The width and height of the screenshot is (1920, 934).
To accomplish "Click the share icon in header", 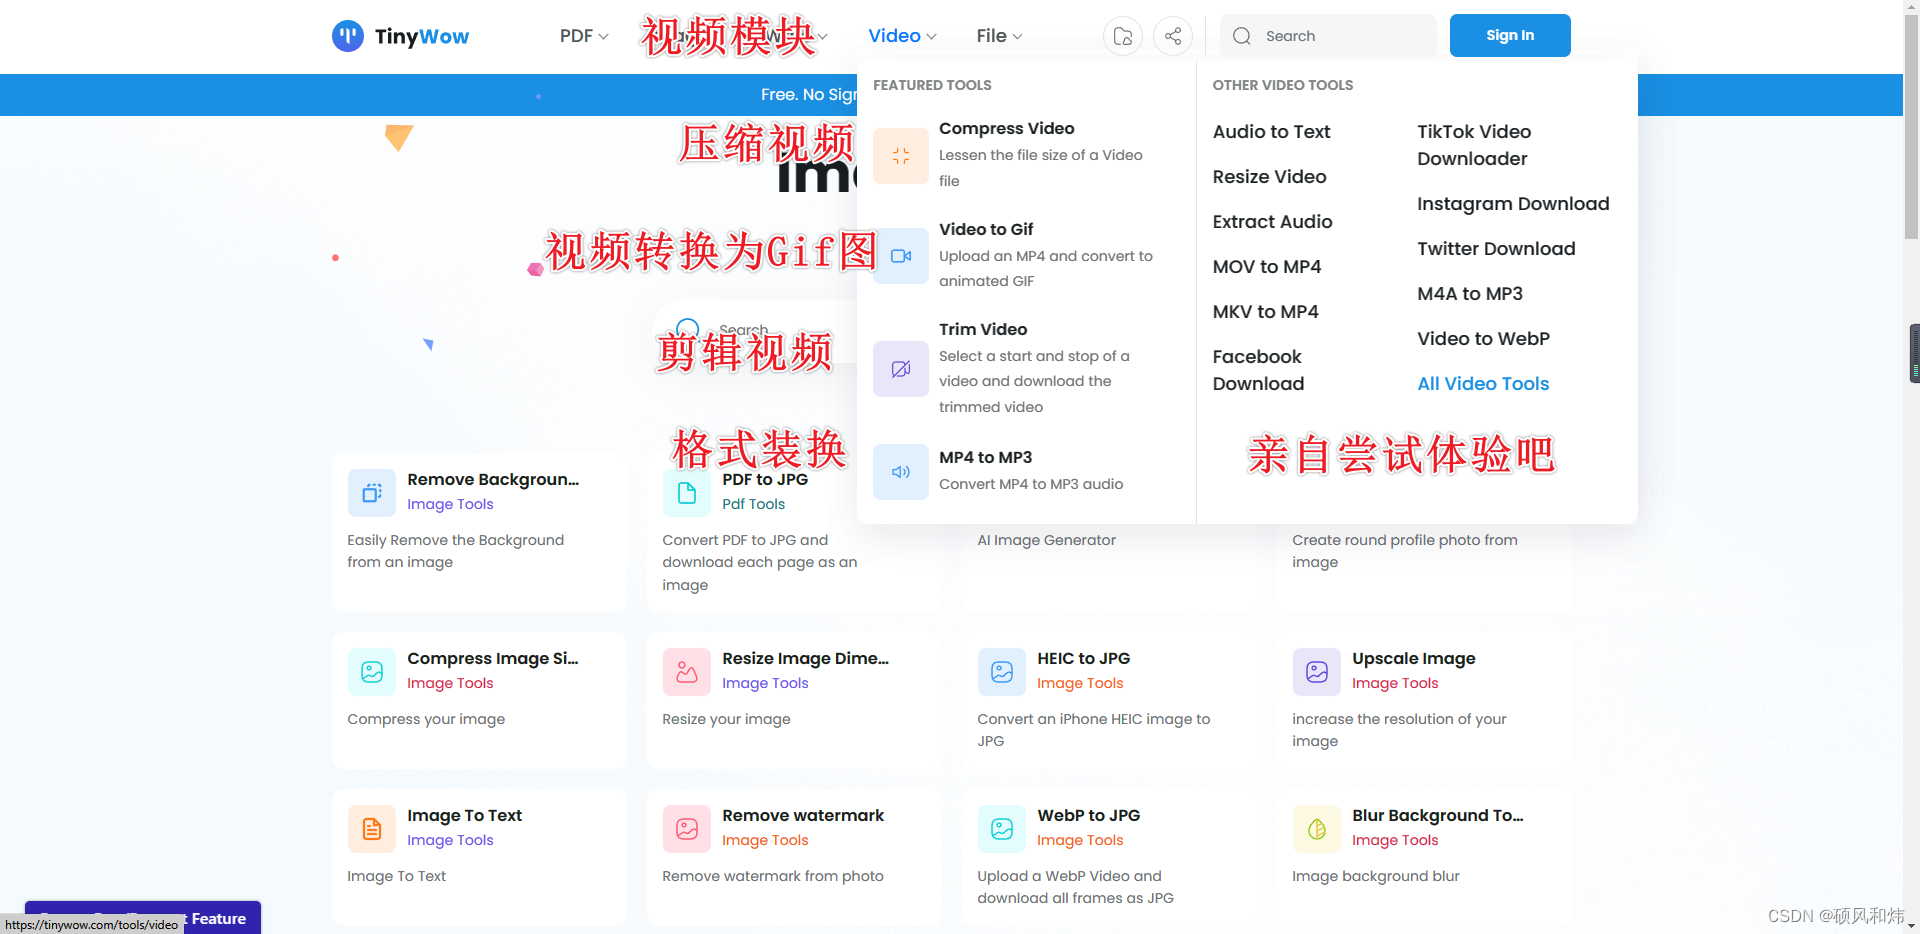I will pyautogui.click(x=1173, y=36).
